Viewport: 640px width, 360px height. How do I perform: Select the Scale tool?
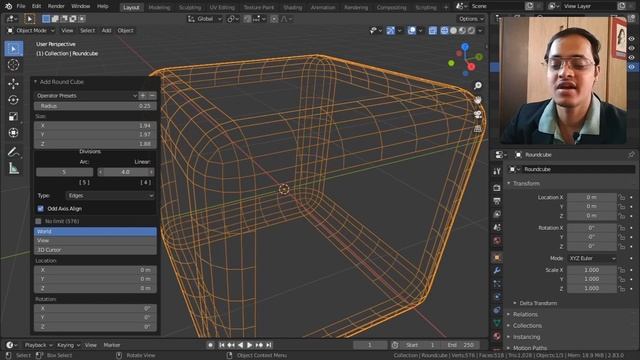13,116
